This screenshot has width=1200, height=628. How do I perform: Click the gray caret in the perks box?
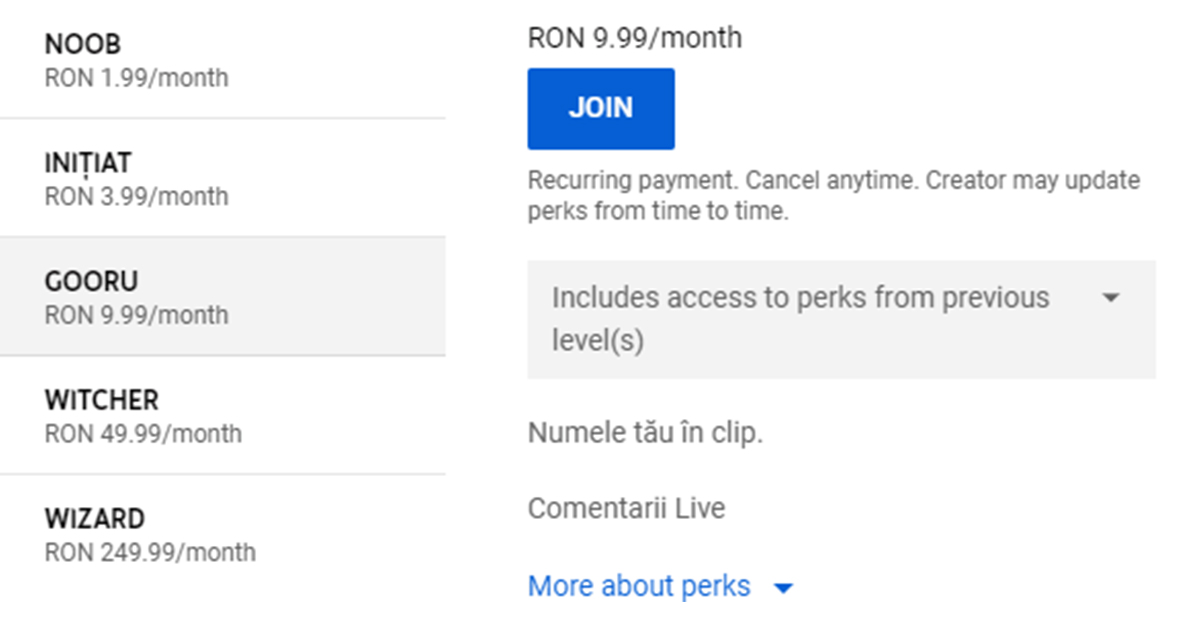coord(1110,298)
